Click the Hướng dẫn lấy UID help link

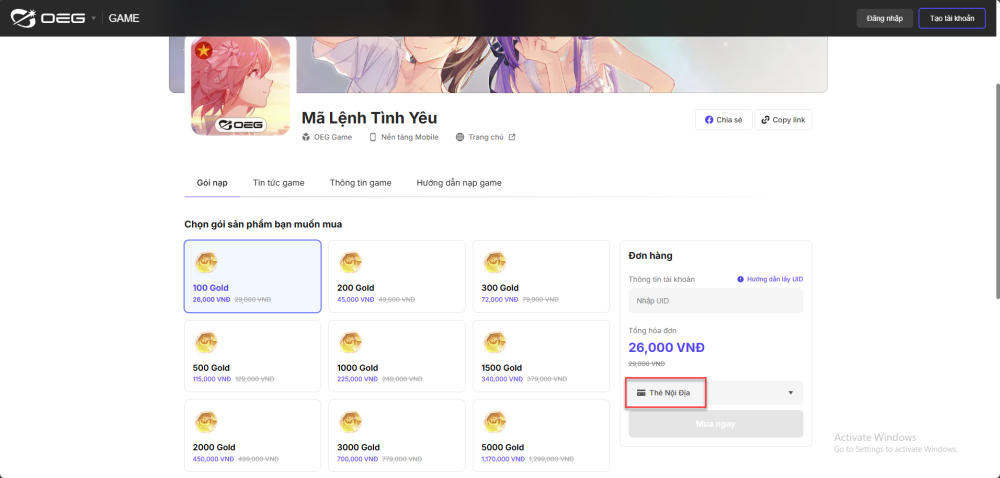(x=769, y=279)
